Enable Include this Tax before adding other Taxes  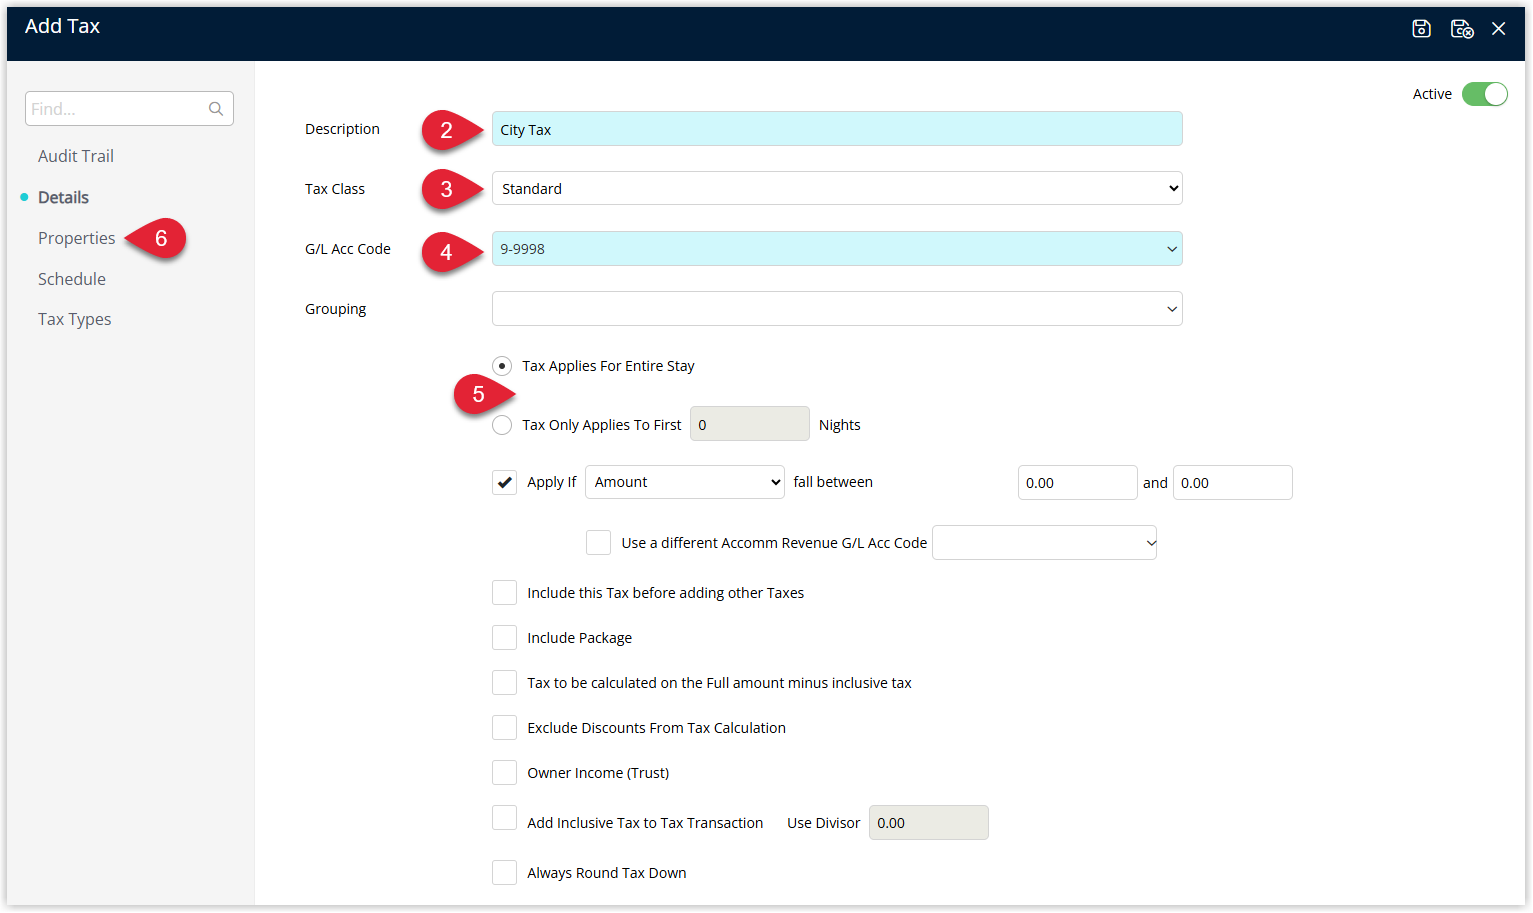tap(504, 593)
